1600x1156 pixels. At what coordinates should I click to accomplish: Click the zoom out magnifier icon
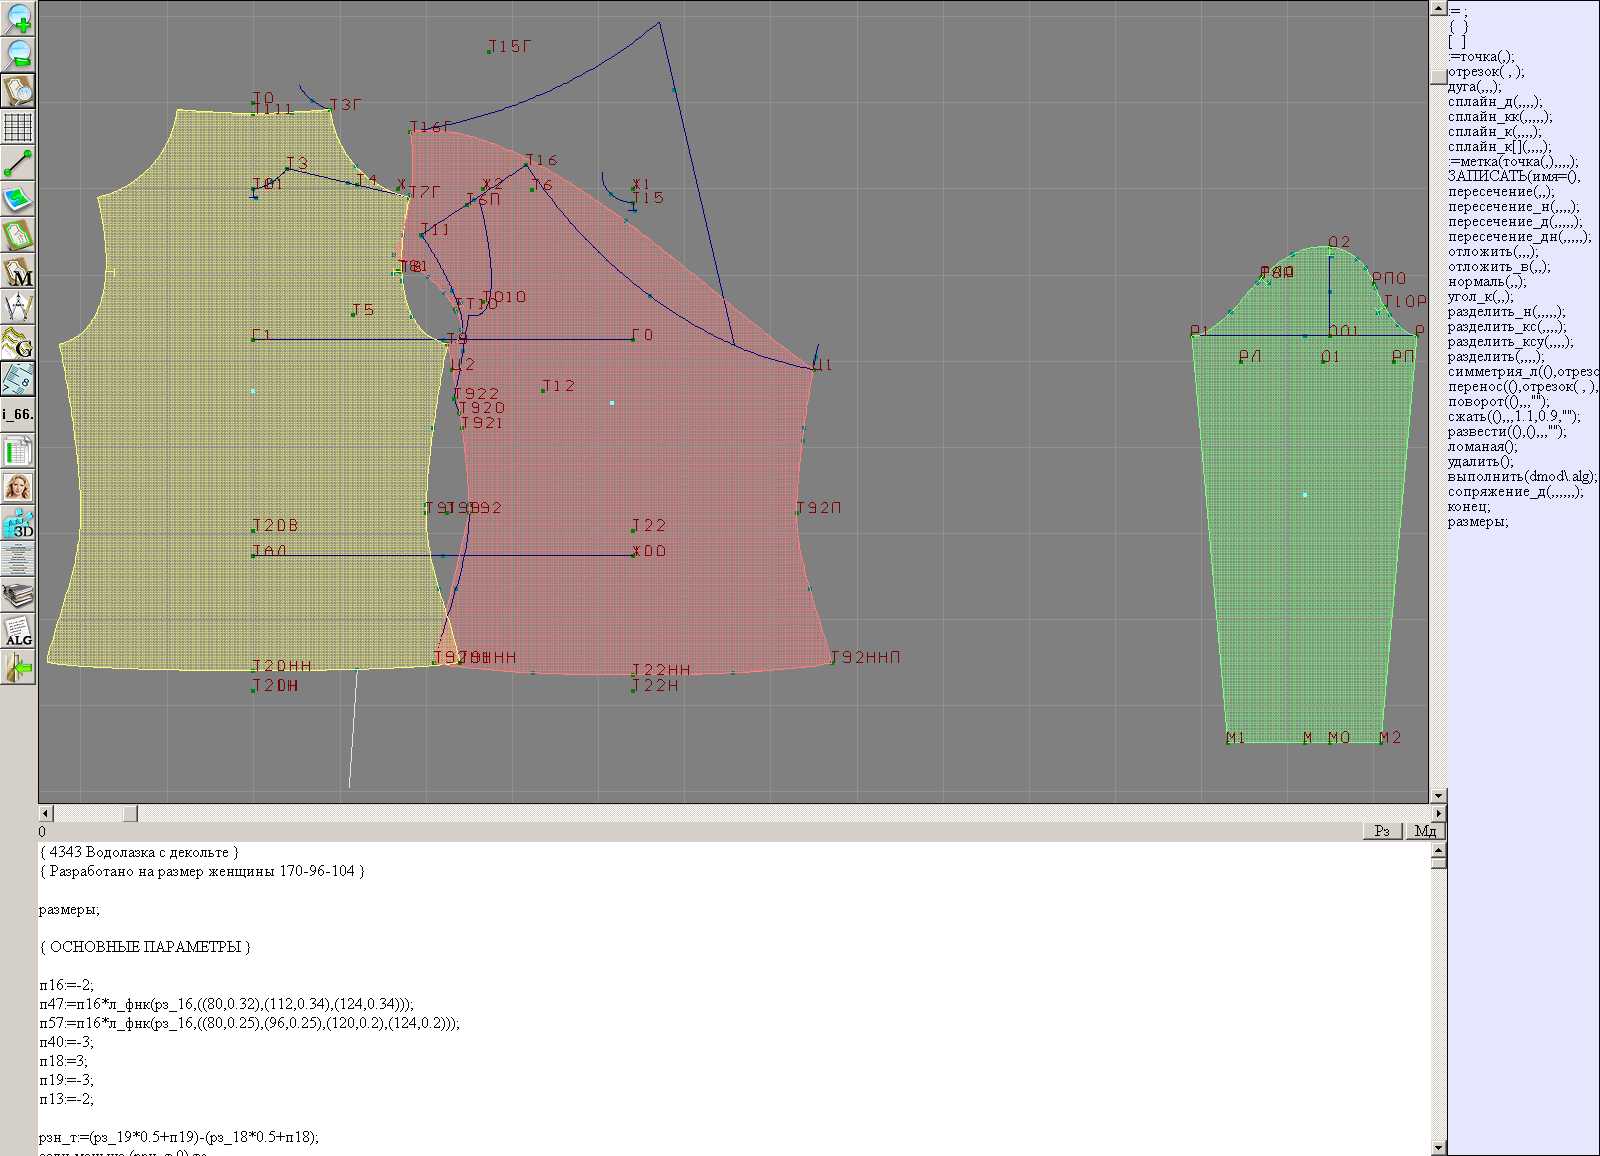tap(18, 54)
